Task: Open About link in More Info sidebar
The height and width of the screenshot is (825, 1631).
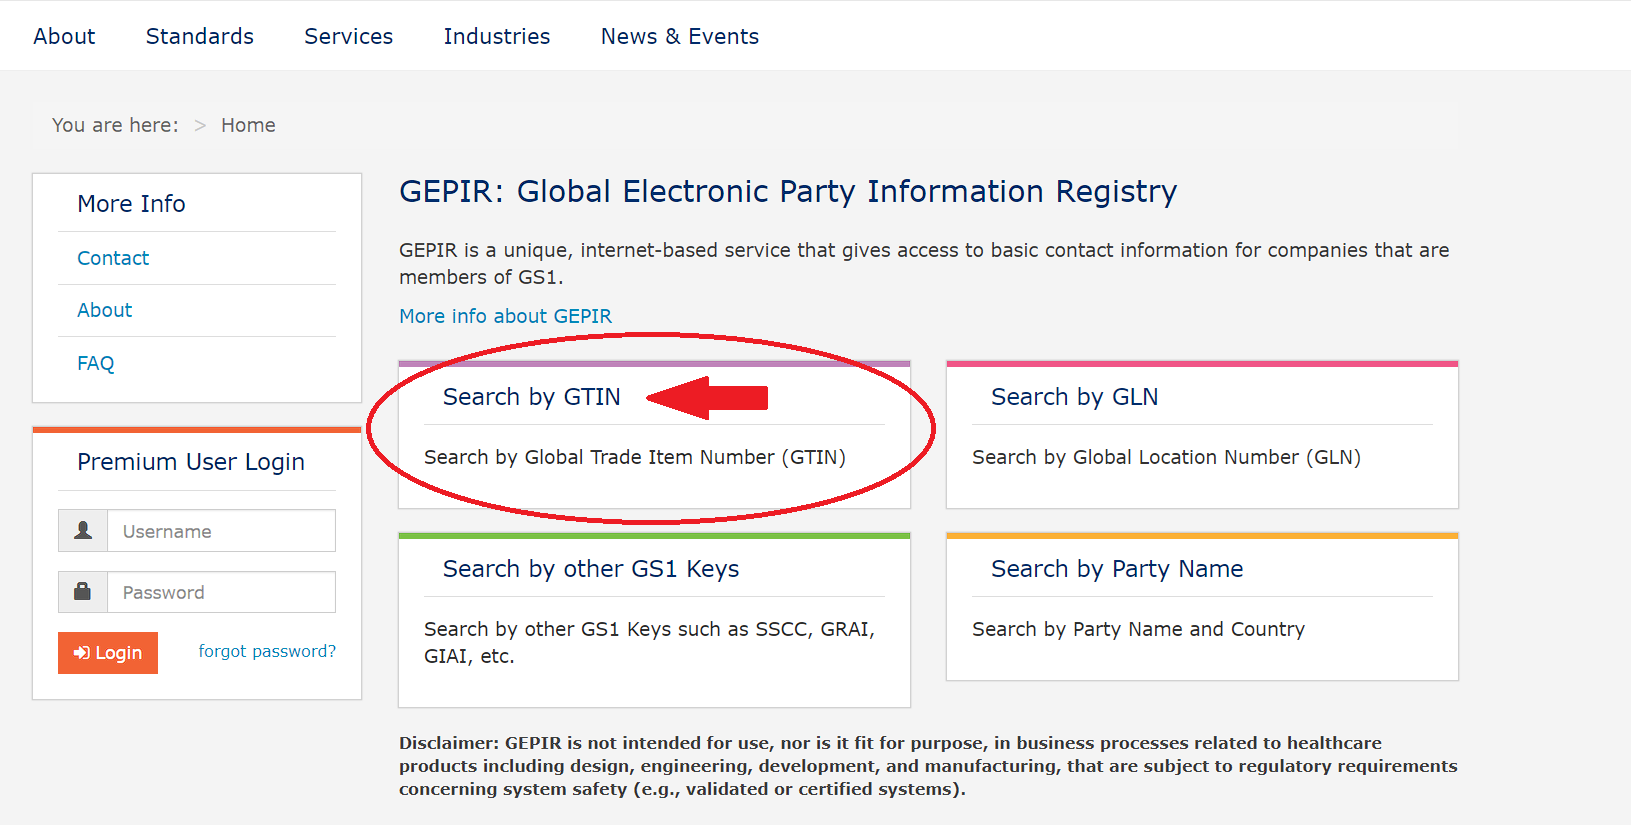Action: [105, 310]
